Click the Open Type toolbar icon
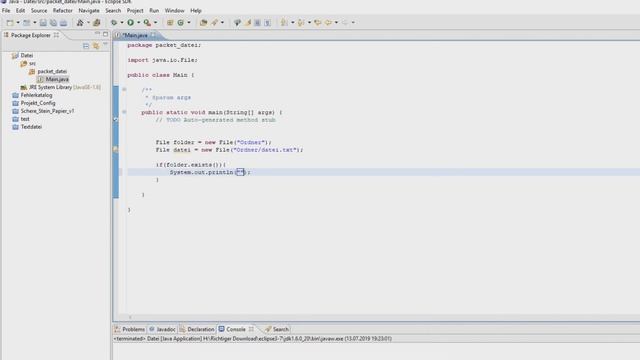 pos(203,23)
